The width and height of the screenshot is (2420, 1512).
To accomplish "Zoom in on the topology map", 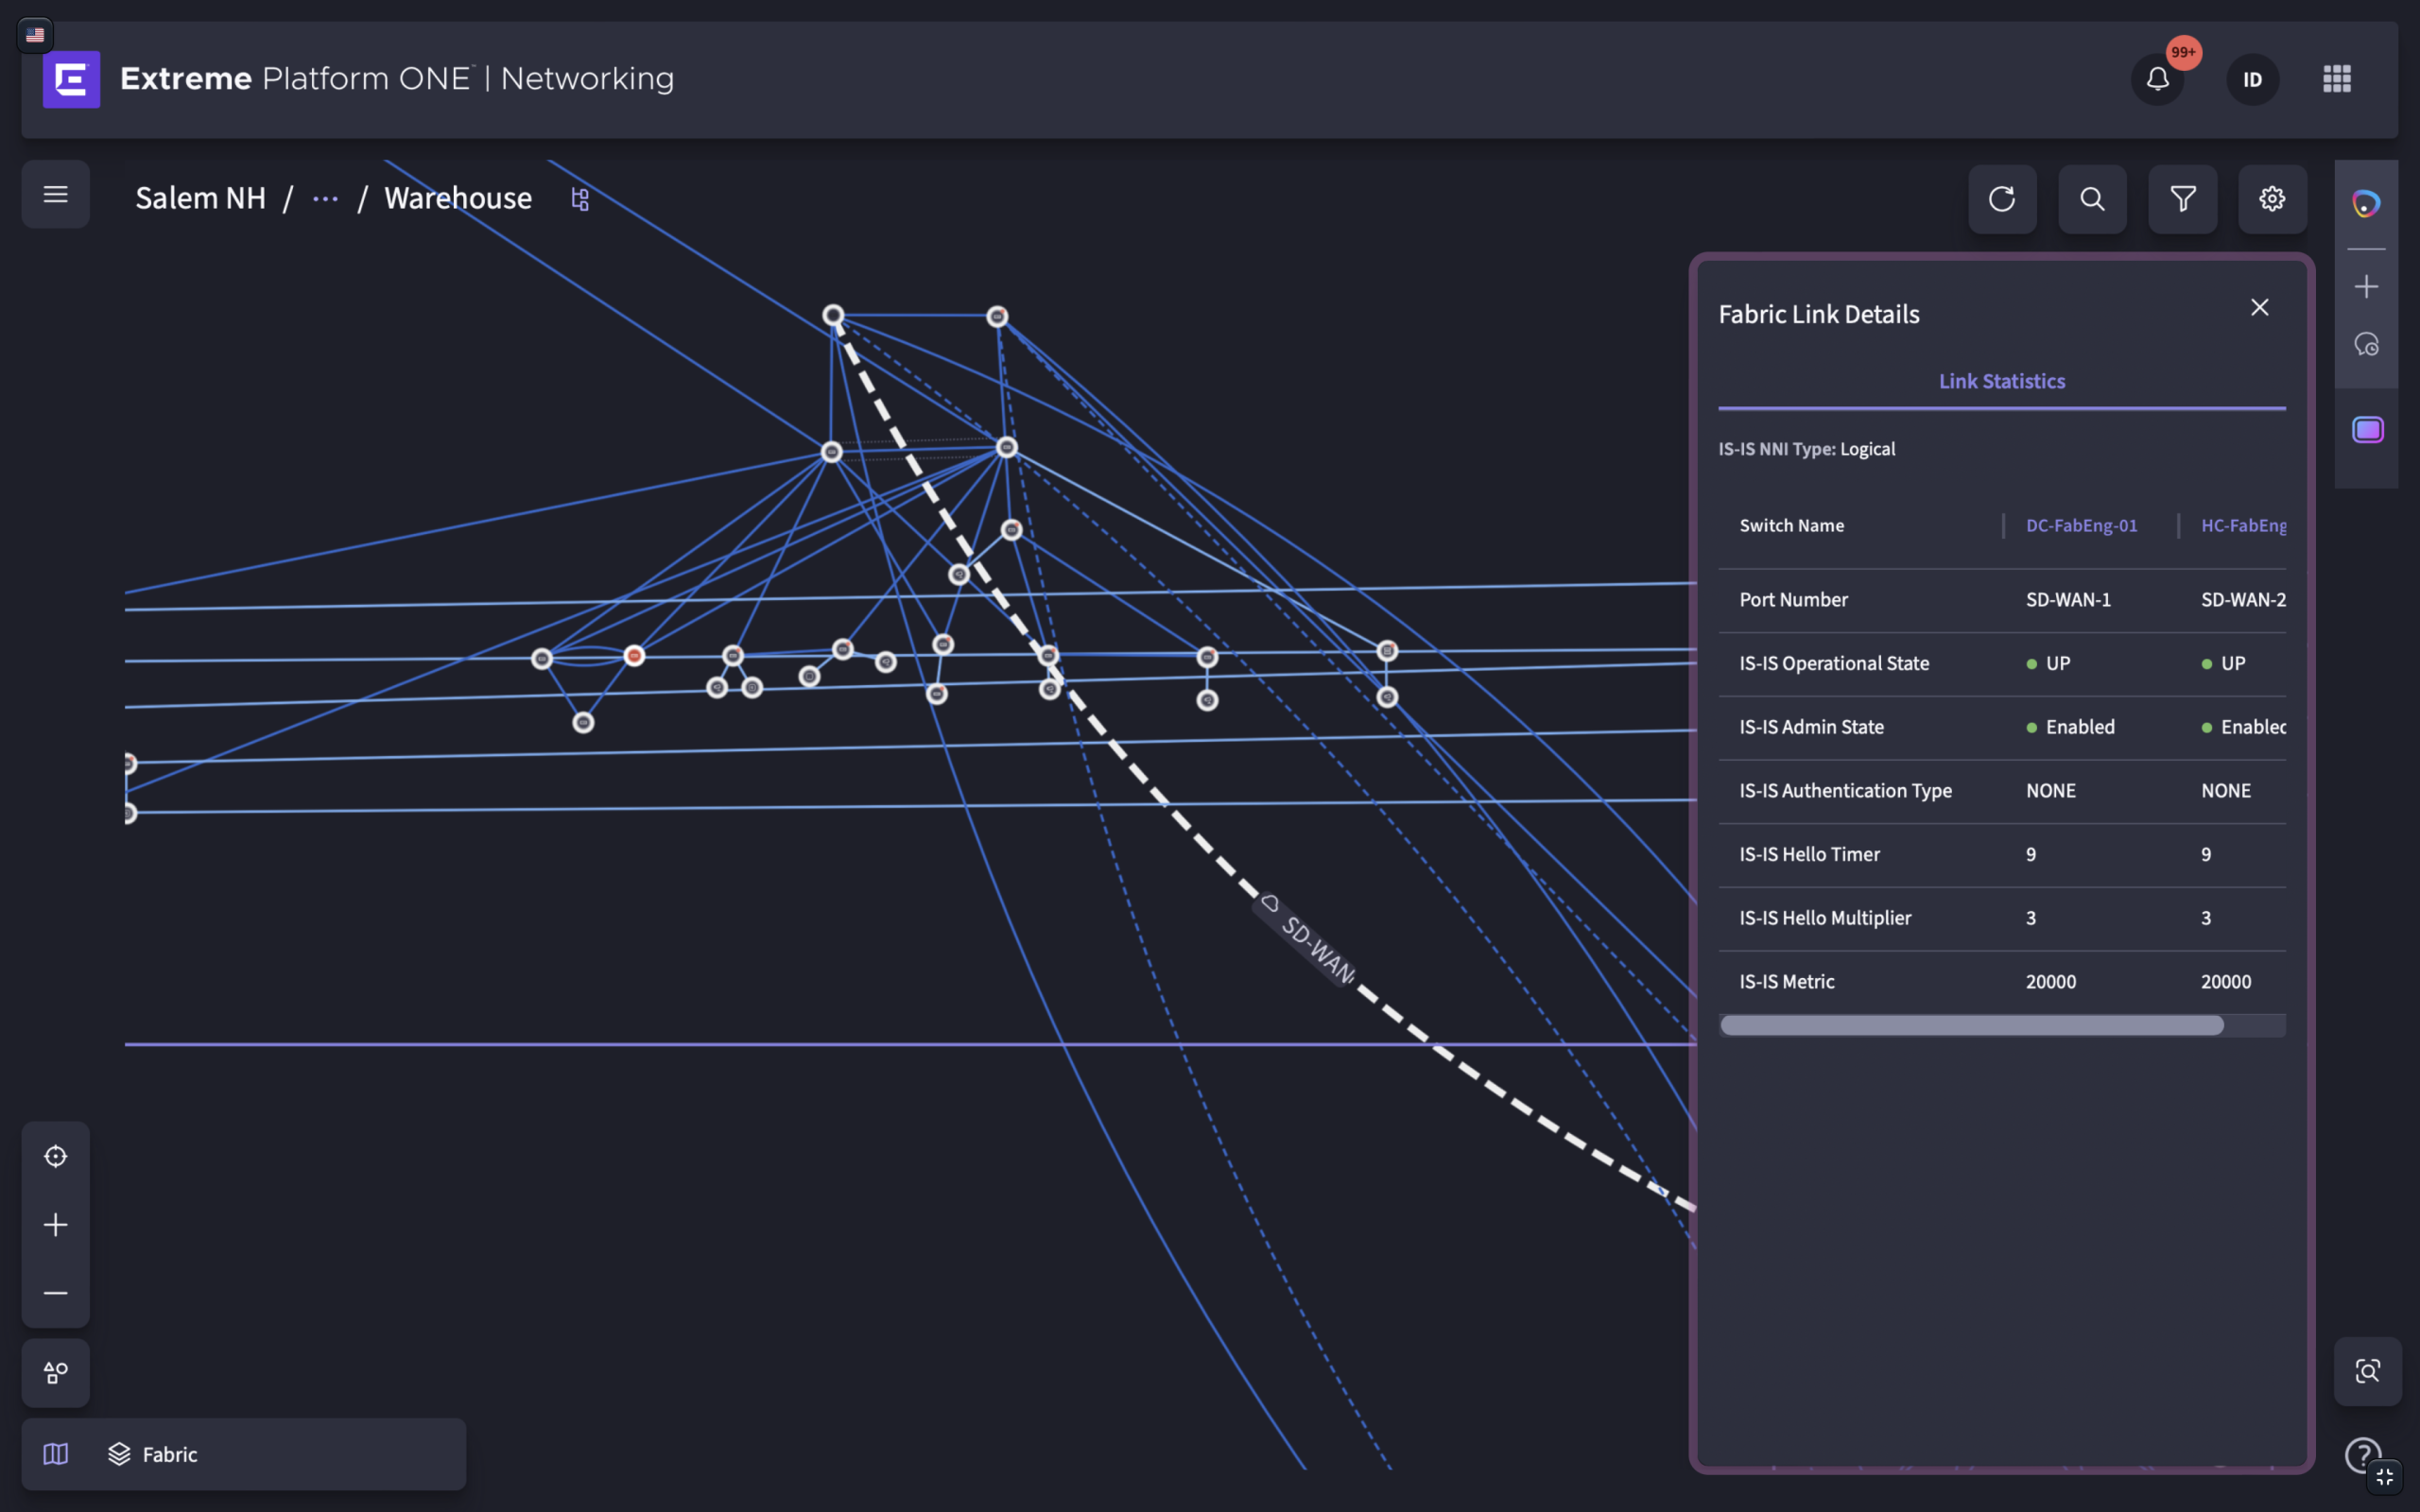I will (x=56, y=1225).
